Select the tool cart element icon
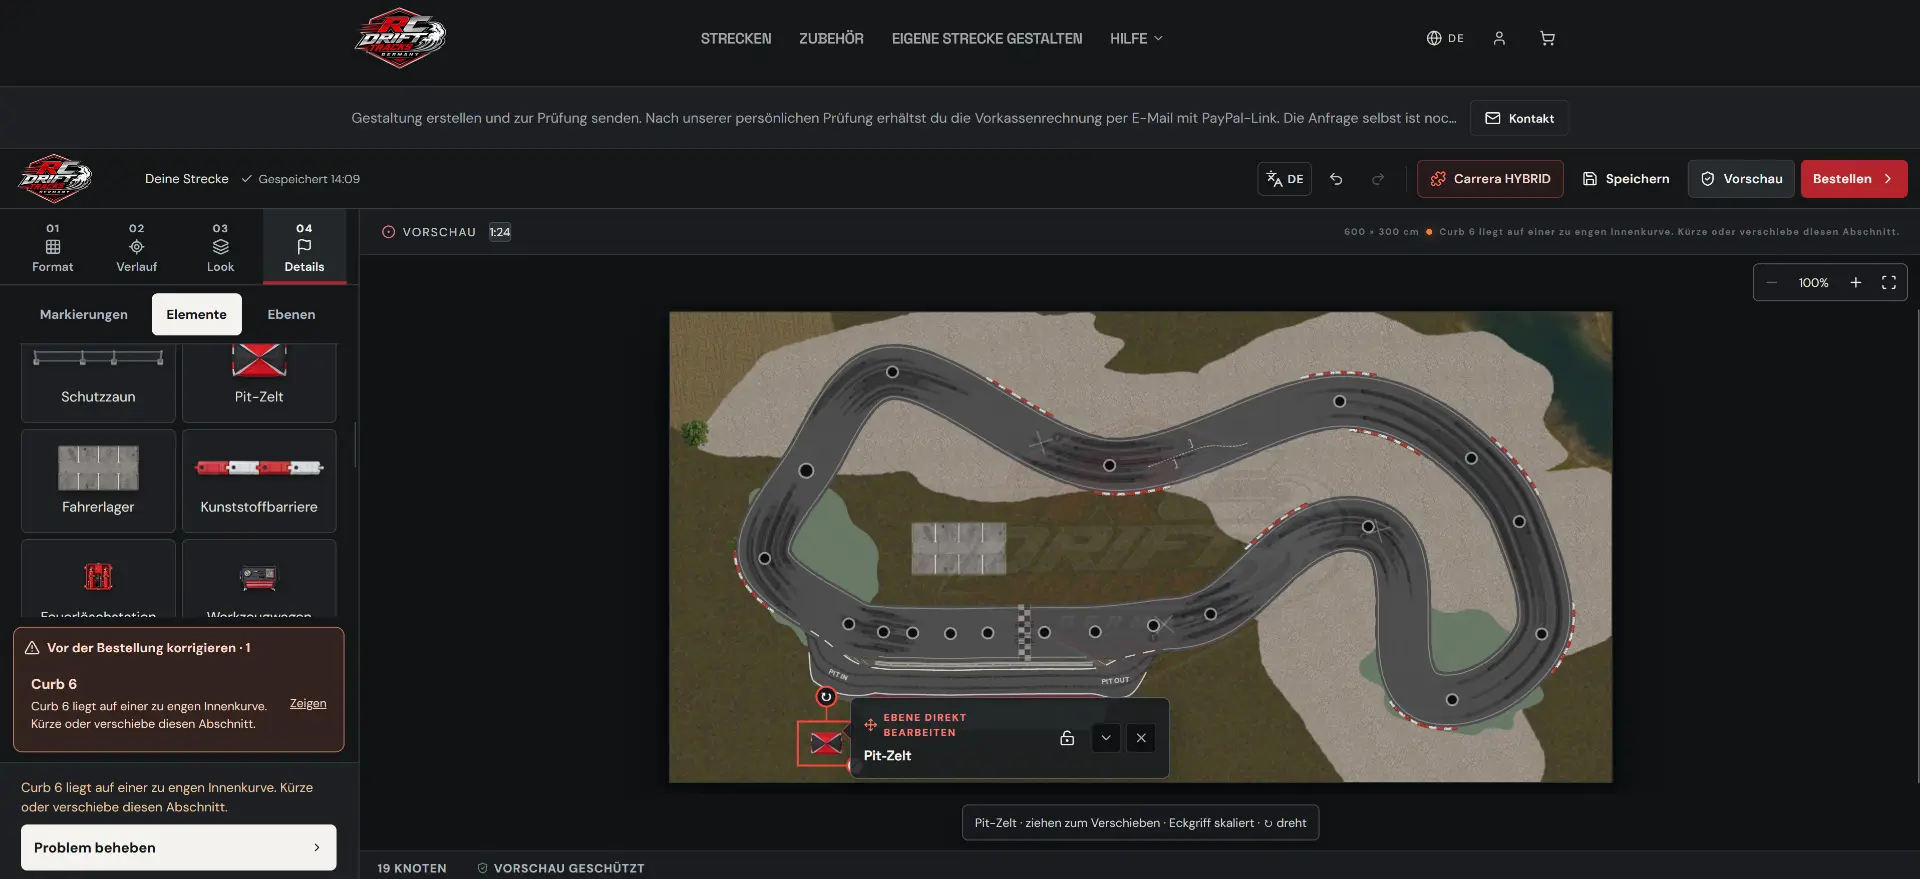 click(259, 577)
